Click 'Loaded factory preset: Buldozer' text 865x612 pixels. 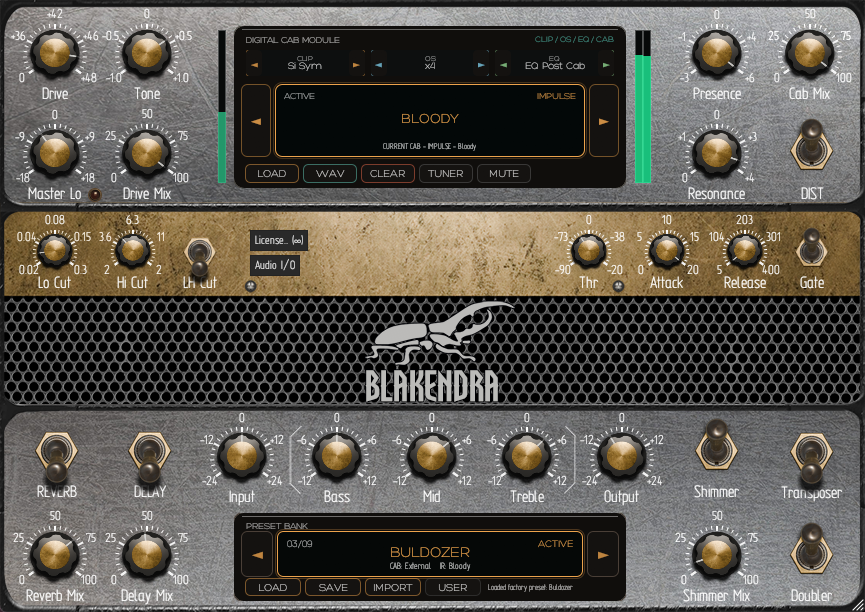[x=530, y=587]
